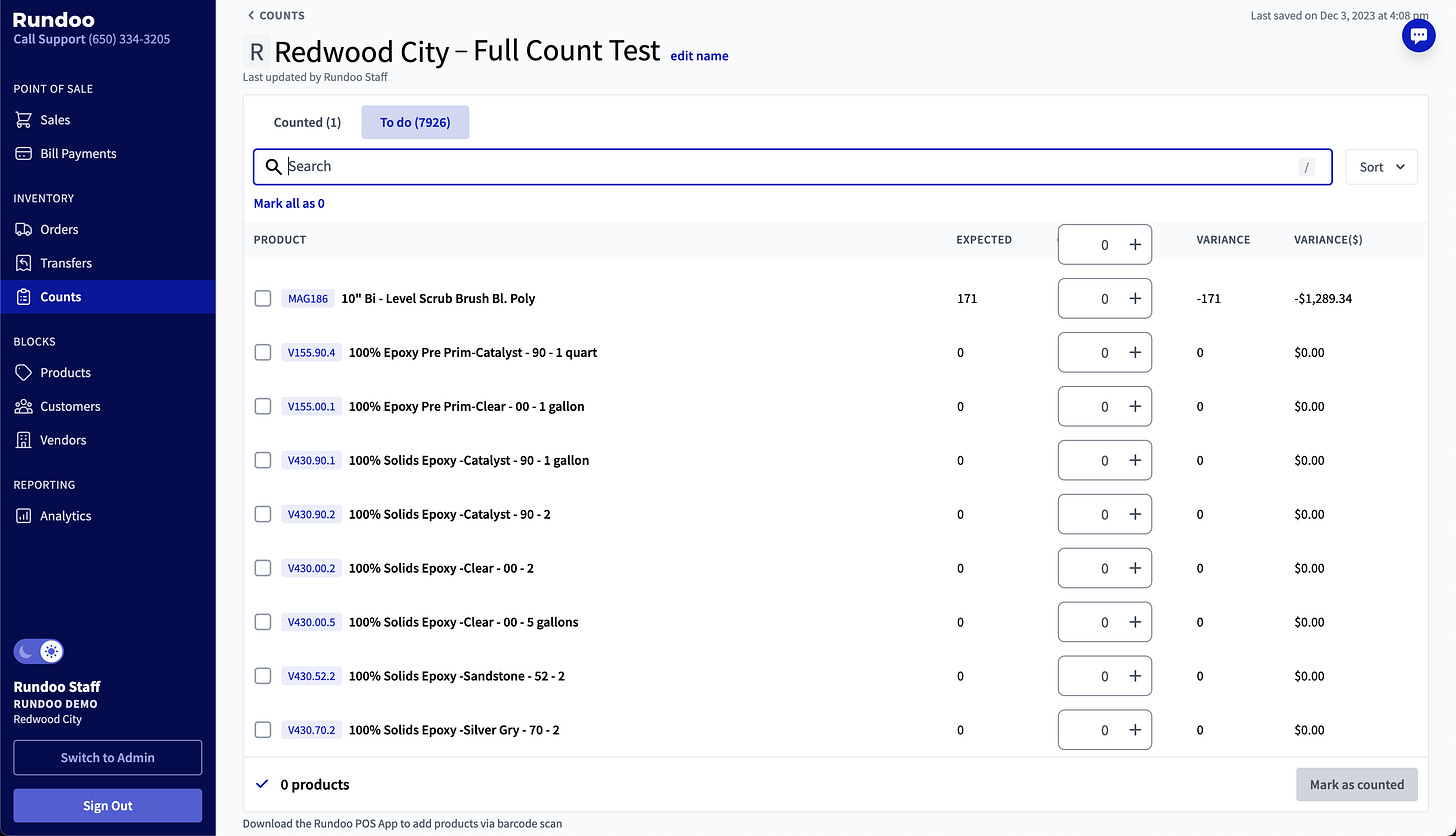Check the V430.00.5 Epoxy Clear 5 gallons checkbox
Image resolution: width=1456 pixels, height=836 pixels.
[x=263, y=622]
